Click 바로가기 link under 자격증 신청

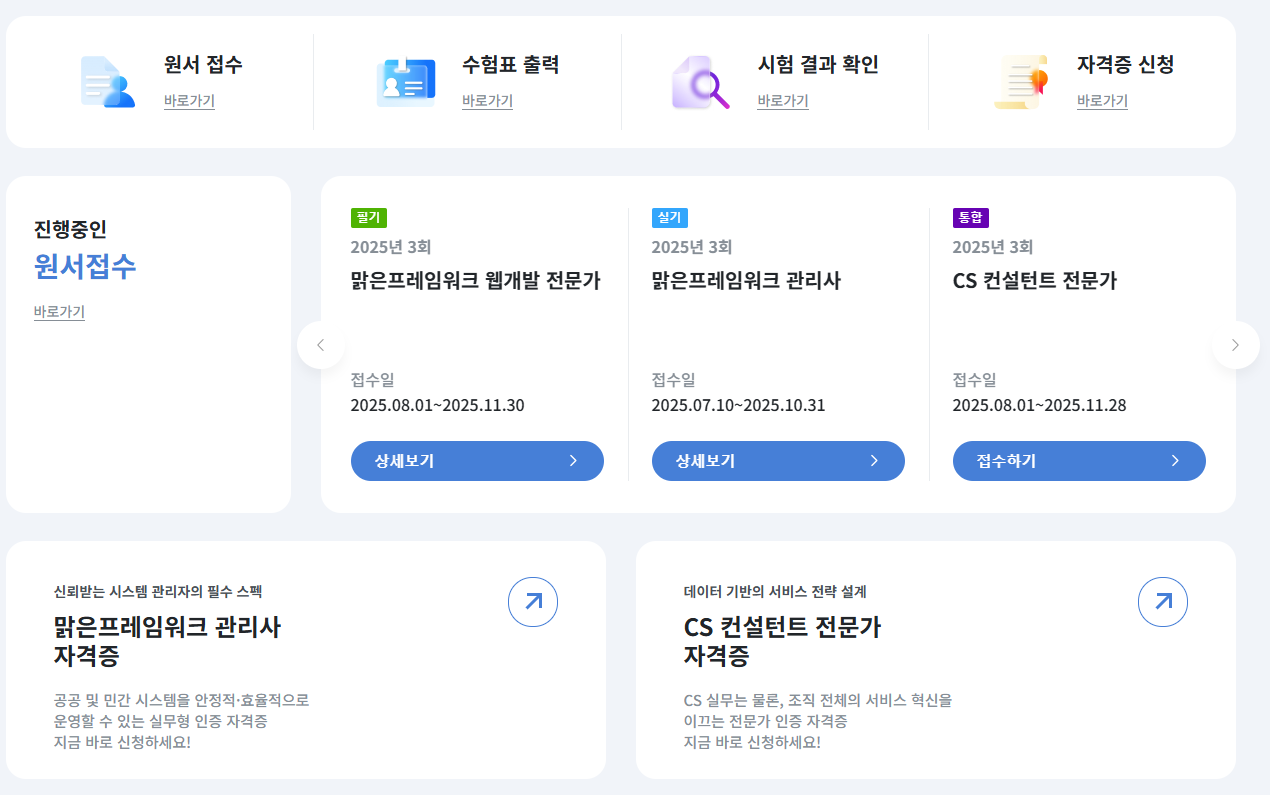point(1102,101)
